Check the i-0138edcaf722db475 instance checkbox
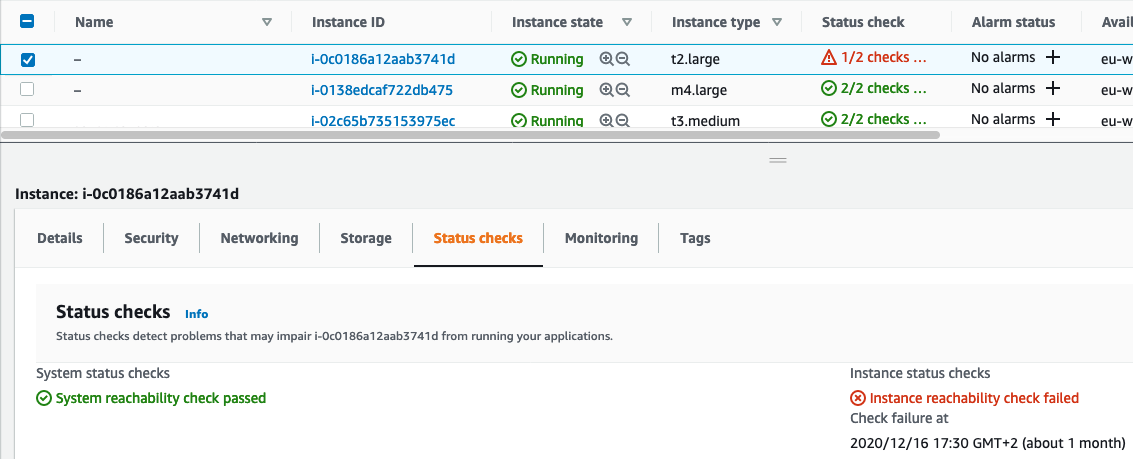Image resolution: width=1133 pixels, height=459 pixels. [x=28, y=90]
